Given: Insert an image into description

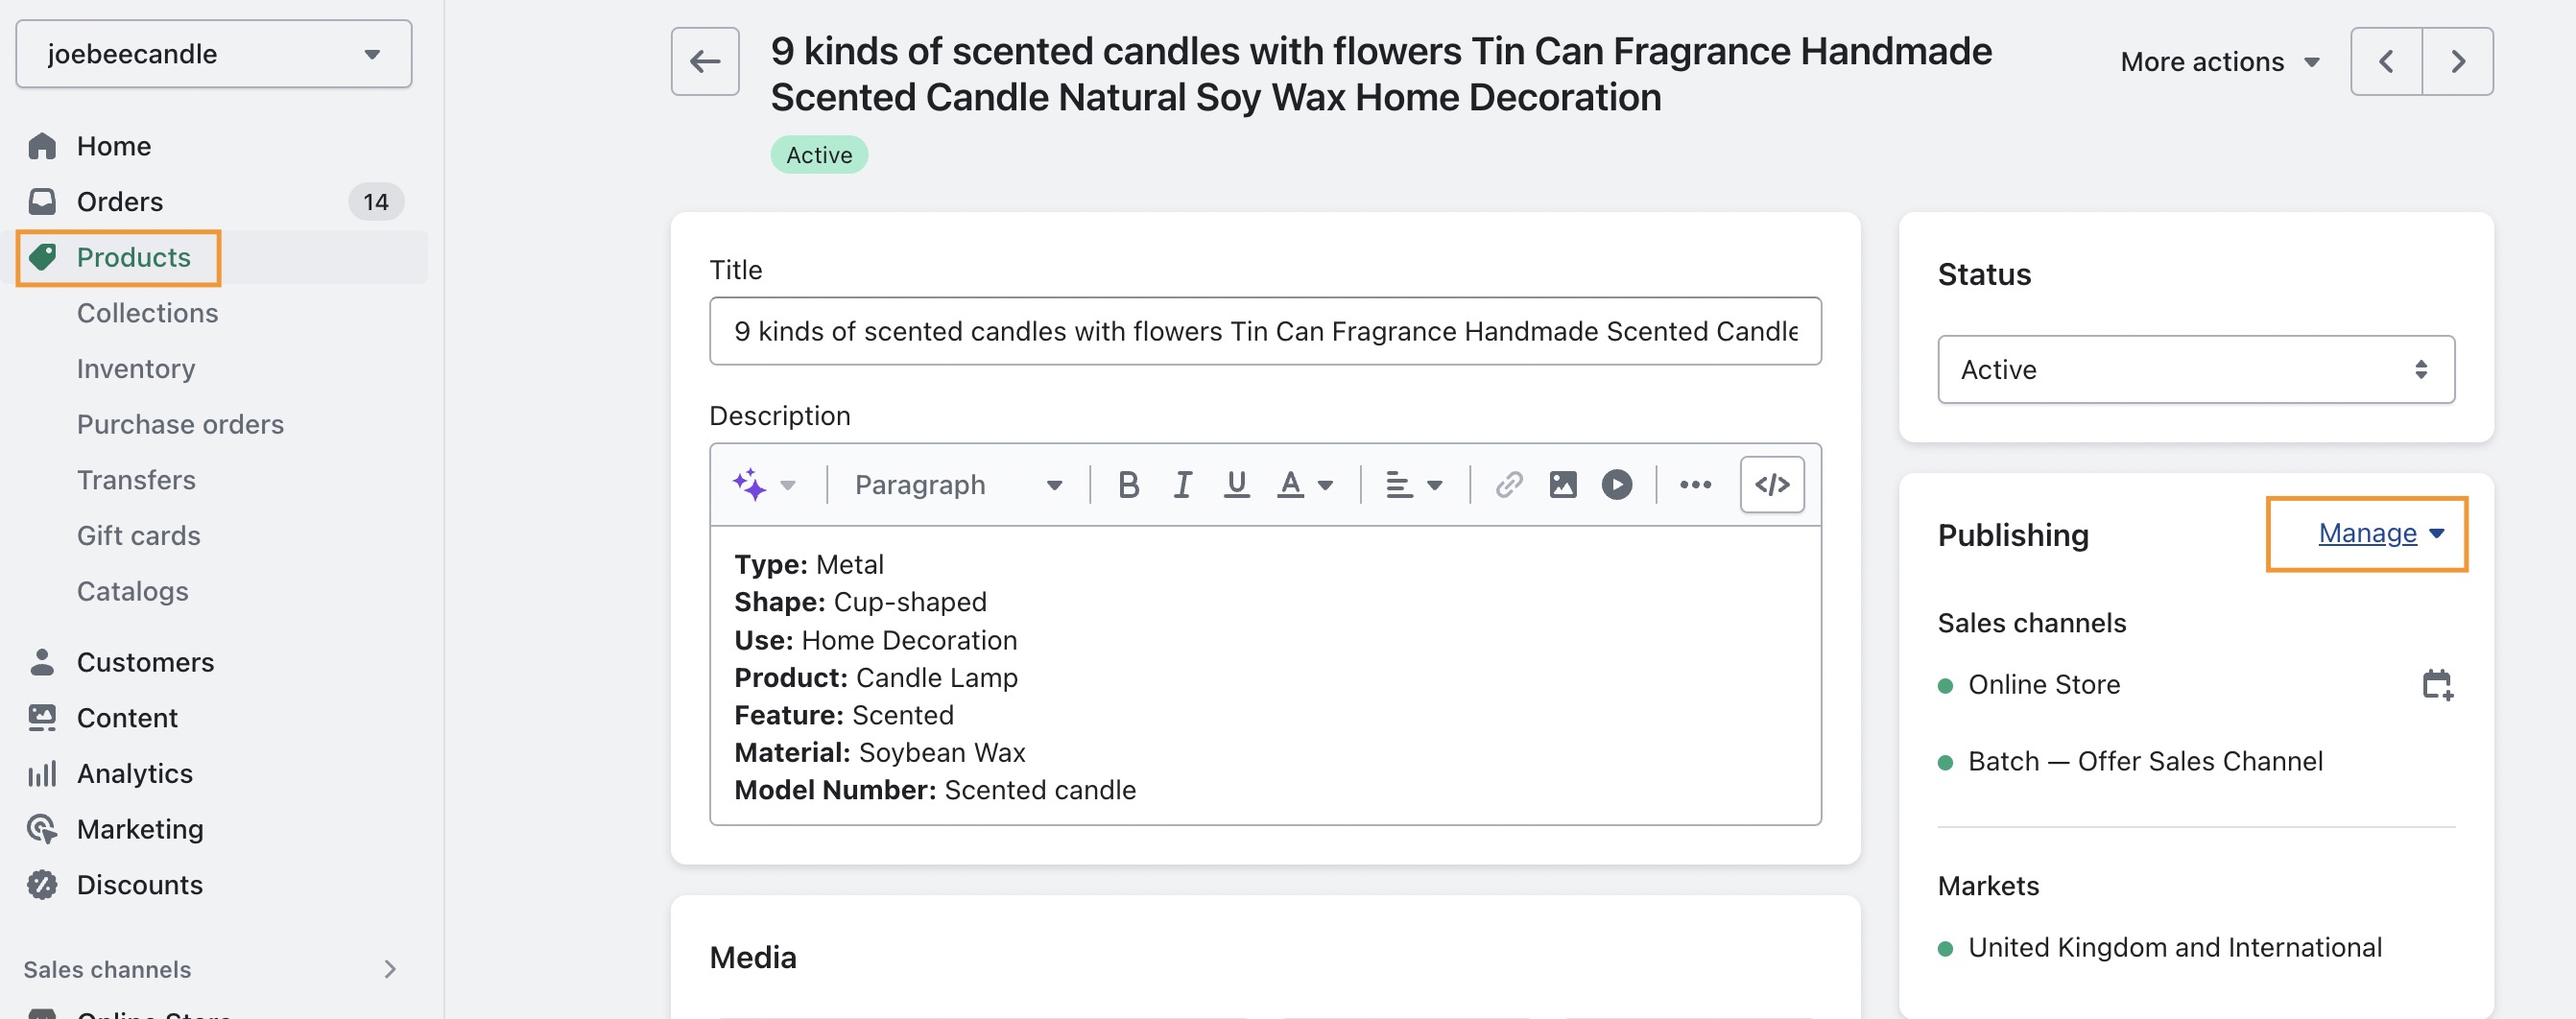Looking at the screenshot, I should tap(1563, 485).
